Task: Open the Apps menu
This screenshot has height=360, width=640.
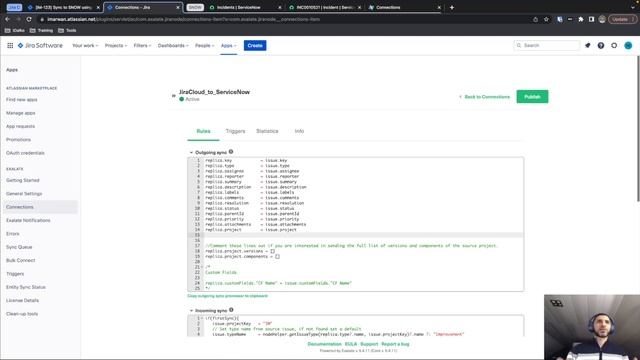Action: click(x=228, y=45)
